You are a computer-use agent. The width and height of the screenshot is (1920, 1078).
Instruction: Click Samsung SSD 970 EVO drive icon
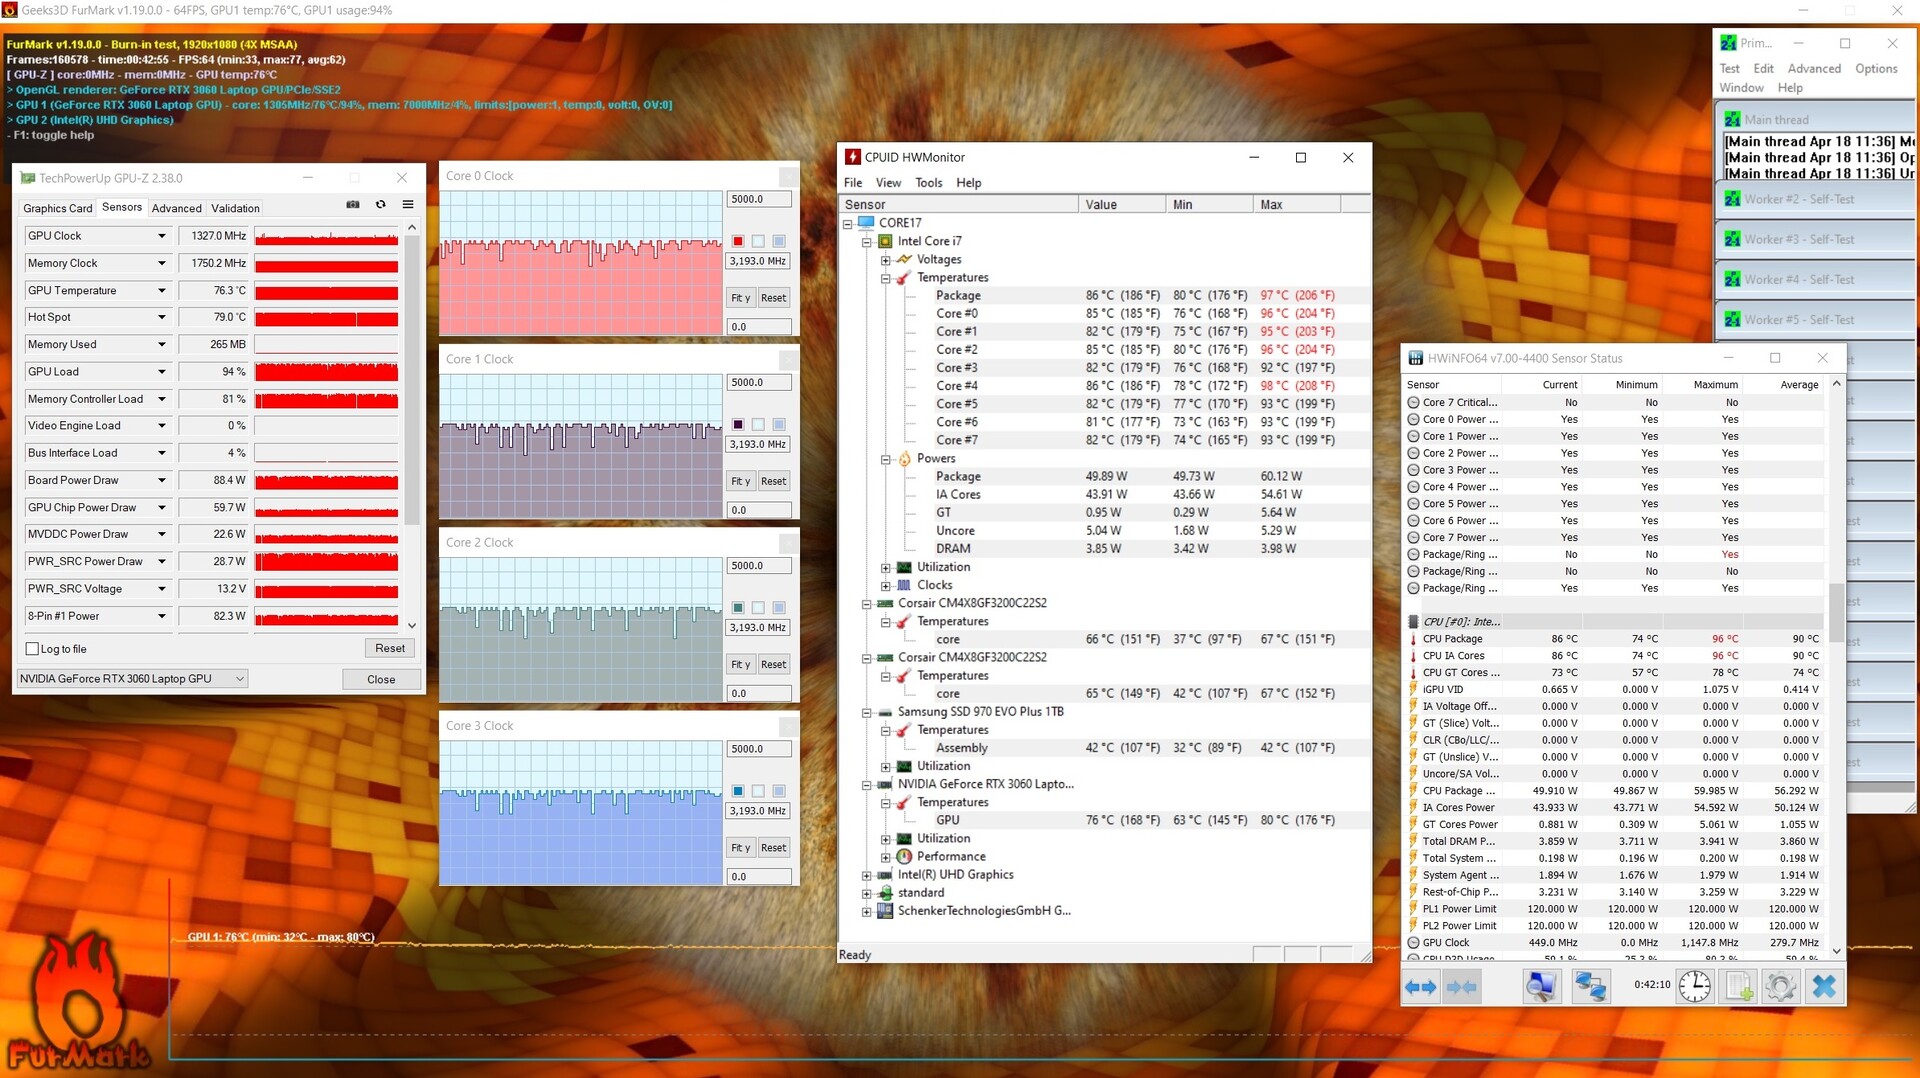pyautogui.click(x=885, y=712)
